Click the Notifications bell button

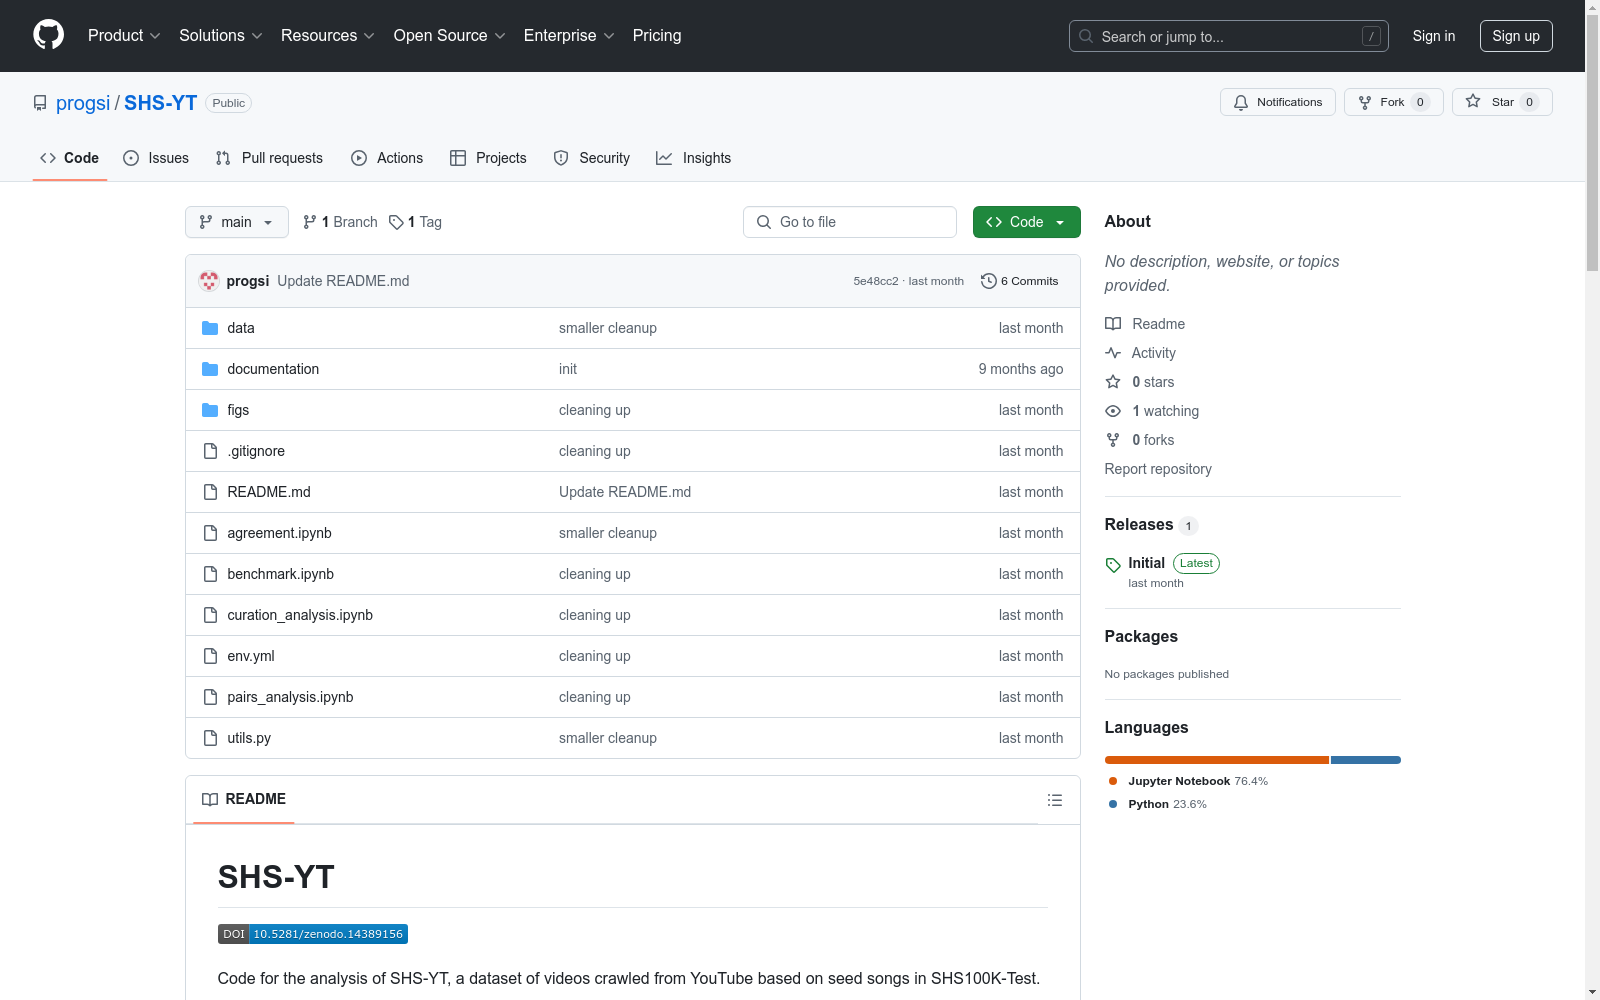(x=1277, y=102)
